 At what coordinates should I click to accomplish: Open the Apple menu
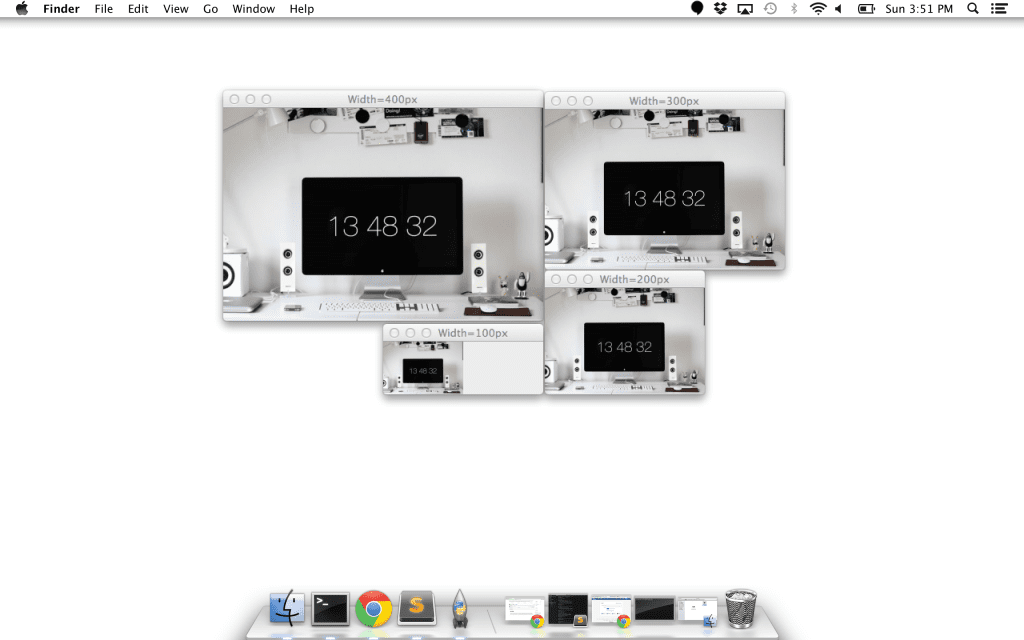[21, 9]
